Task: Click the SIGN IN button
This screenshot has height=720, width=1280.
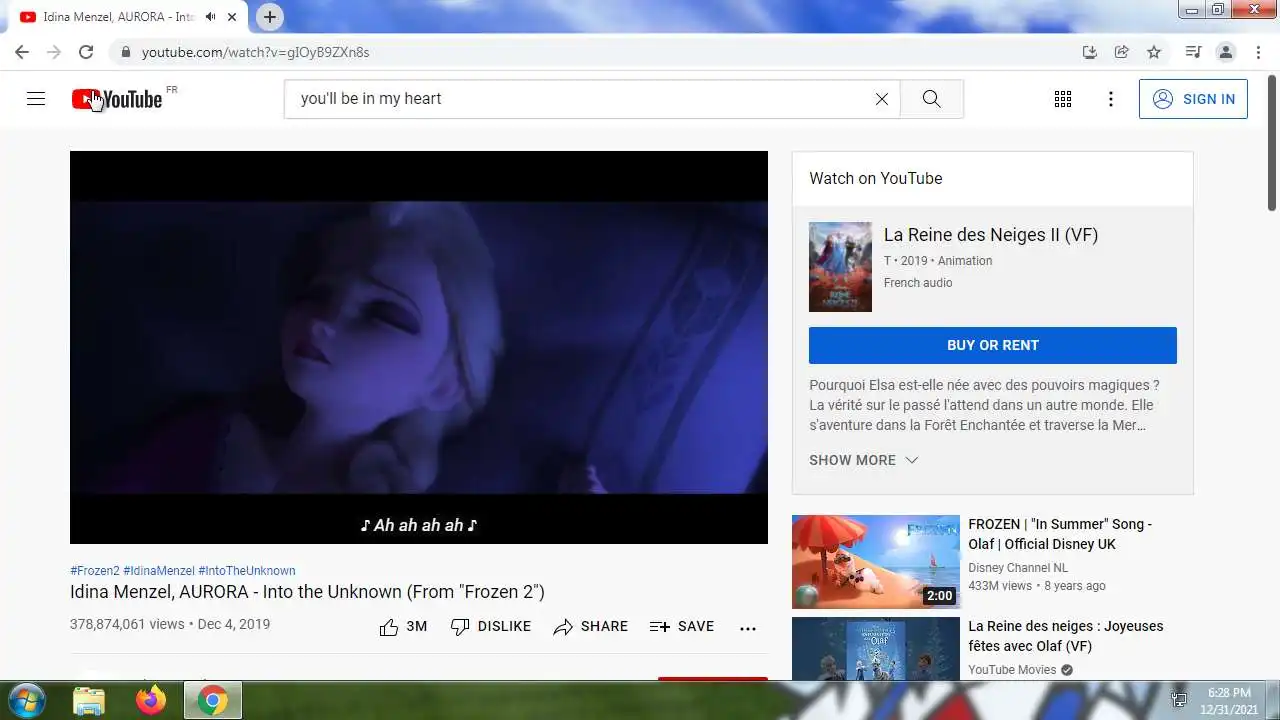Action: coord(1193,99)
